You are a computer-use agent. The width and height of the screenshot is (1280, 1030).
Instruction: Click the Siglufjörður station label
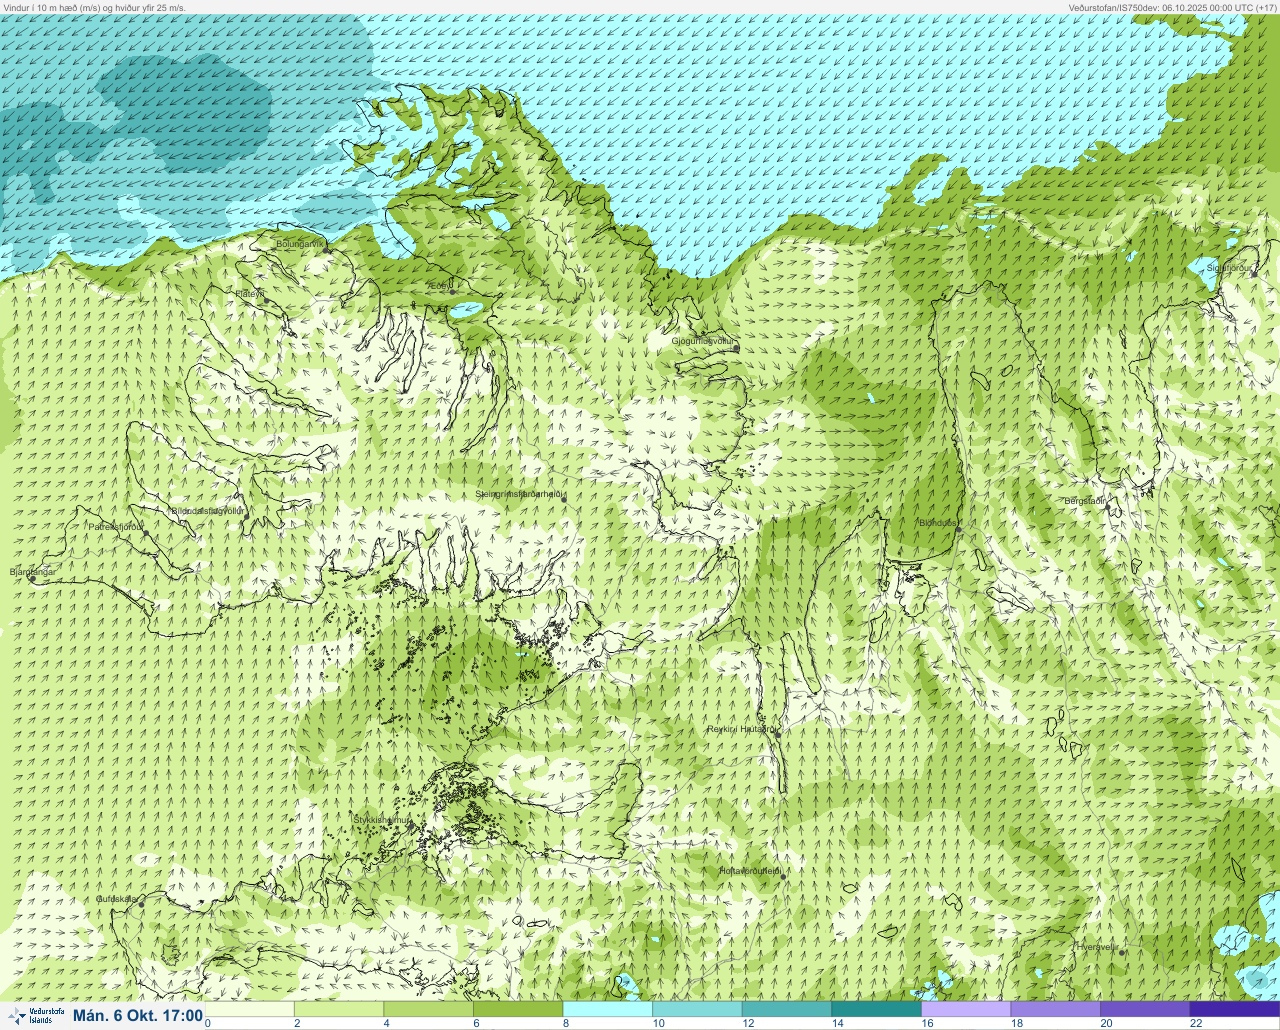point(1230,268)
